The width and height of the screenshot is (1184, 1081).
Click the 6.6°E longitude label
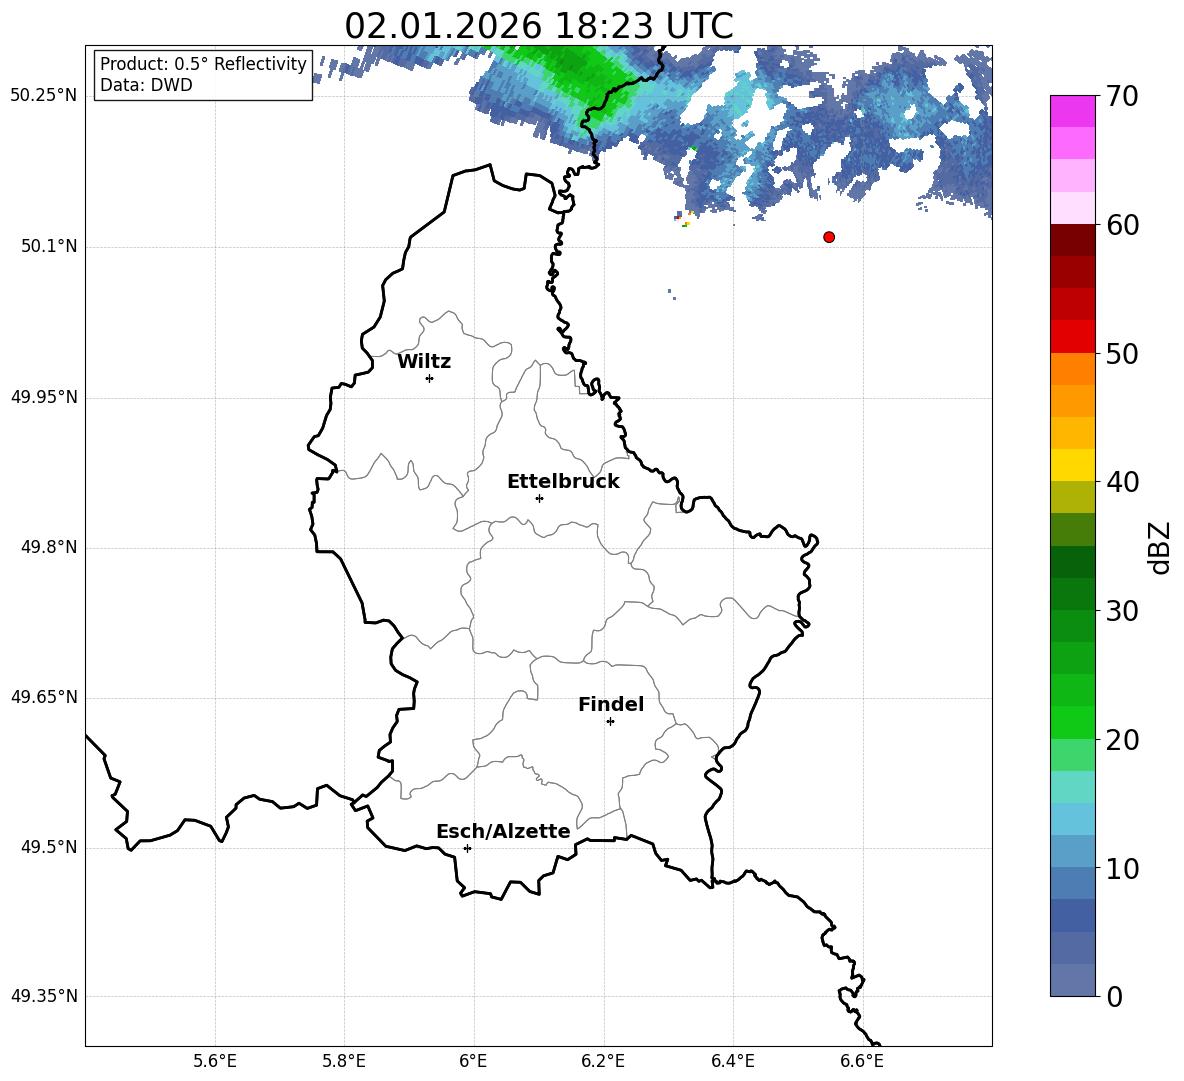tap(862, 1061)
